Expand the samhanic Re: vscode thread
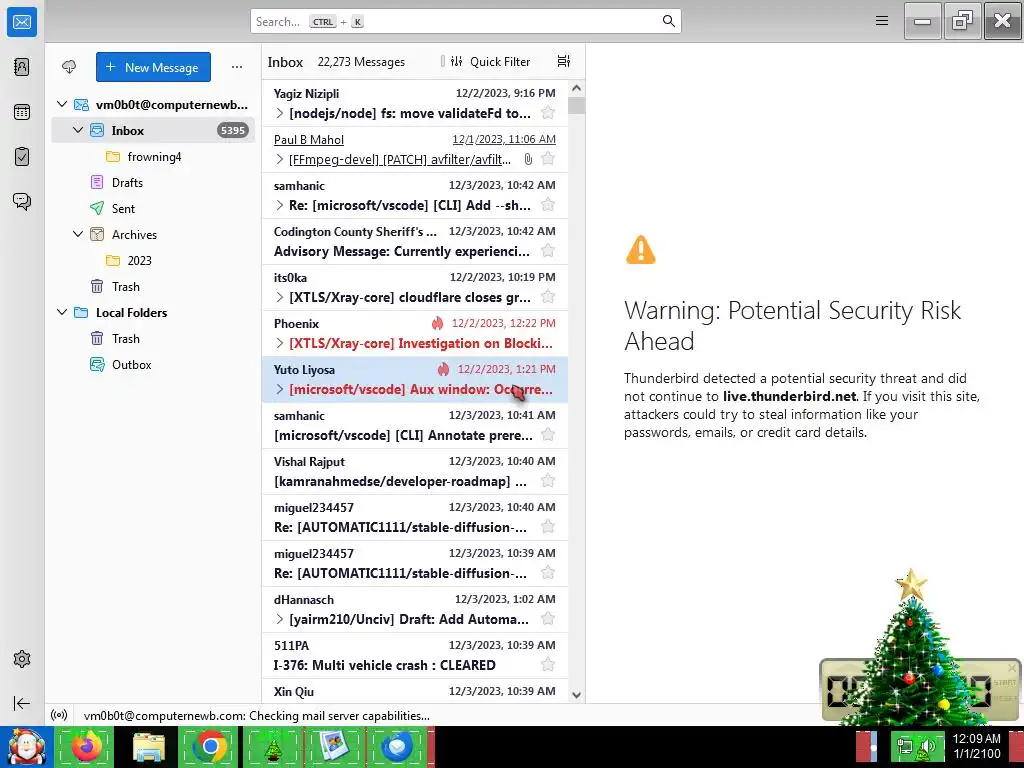 point(280,205)
